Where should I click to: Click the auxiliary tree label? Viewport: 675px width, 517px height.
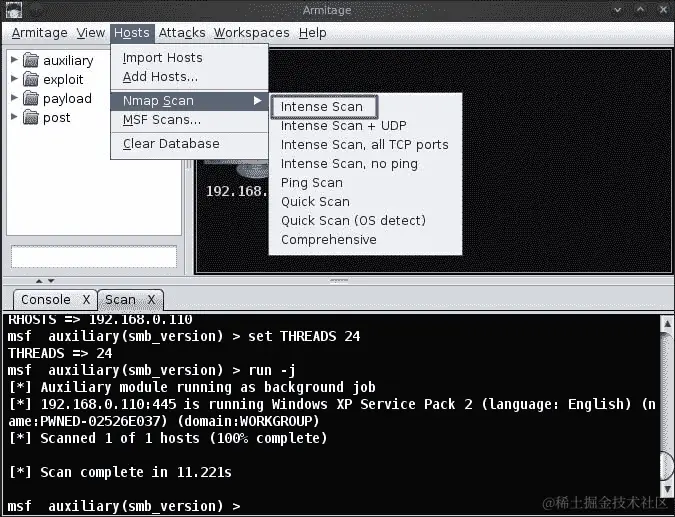click(68, 61)
